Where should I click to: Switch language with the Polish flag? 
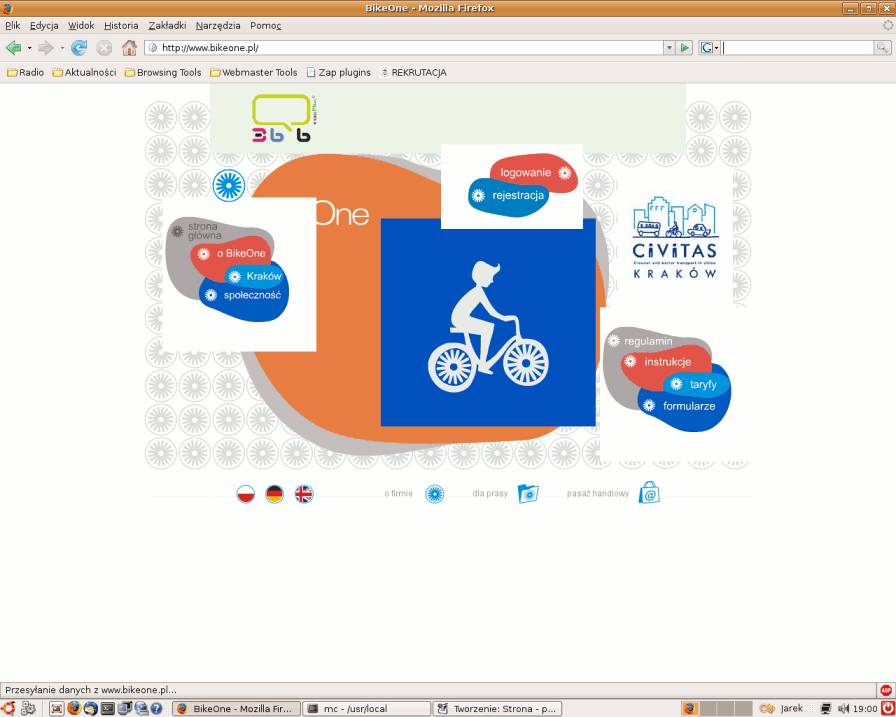246,494
